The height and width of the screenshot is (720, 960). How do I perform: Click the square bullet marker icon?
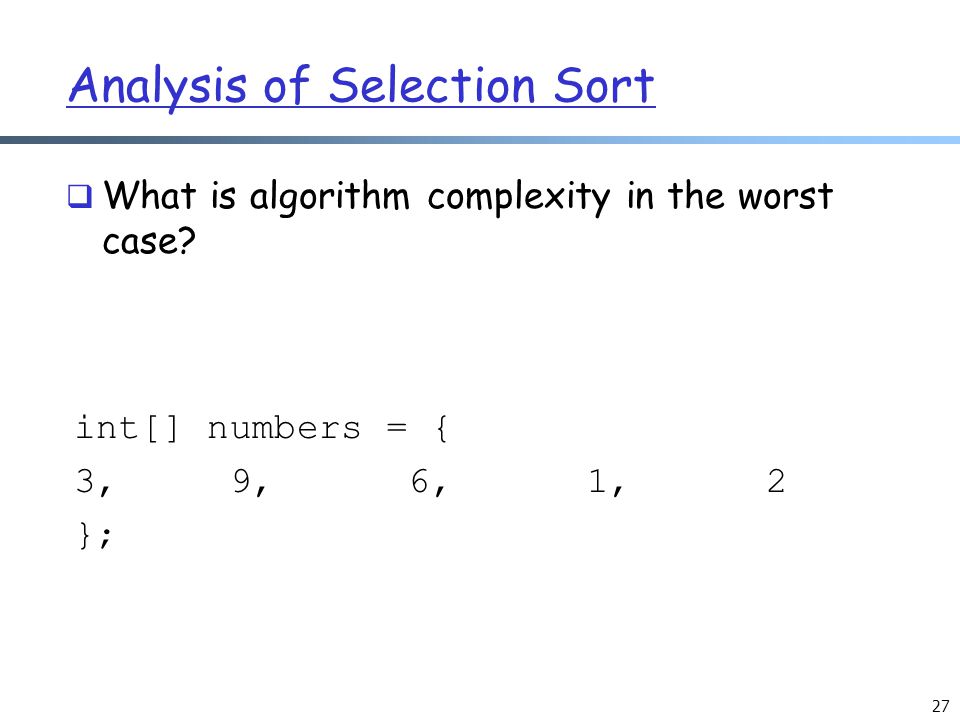[x=80, y=197]
